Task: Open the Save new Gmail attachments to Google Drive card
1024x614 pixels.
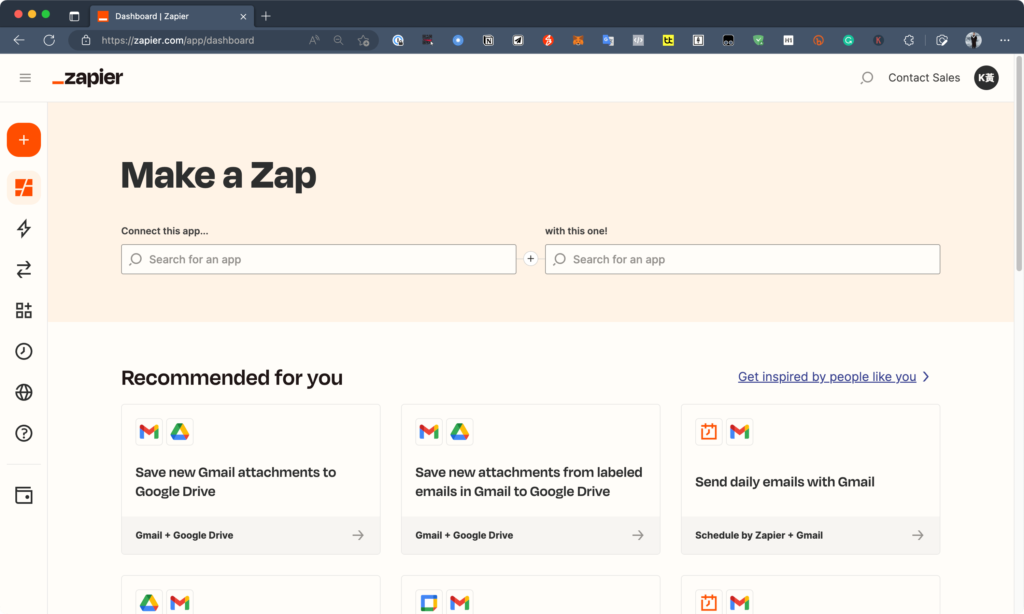Action: pyautogui.click(x=251, y=479)
